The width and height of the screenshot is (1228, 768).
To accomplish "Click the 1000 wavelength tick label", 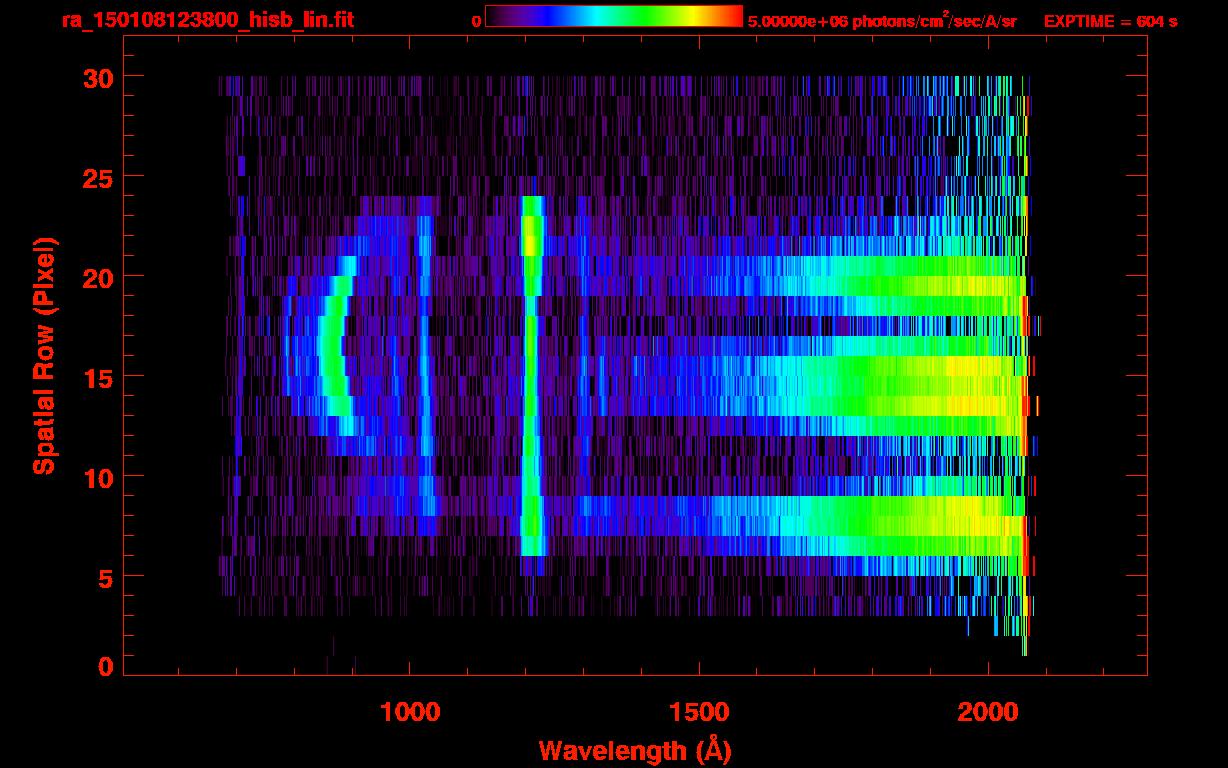I will [410, 712].
